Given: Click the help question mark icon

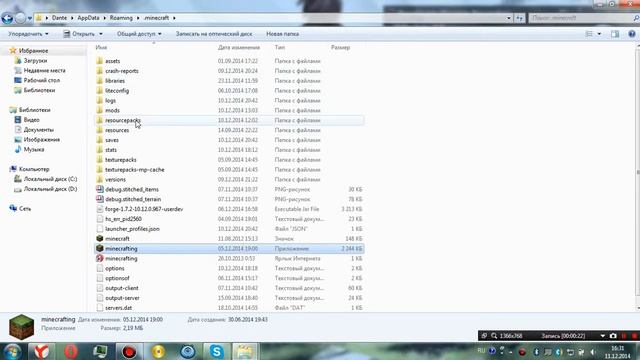Looking at the screenshot, I should click(x=632, y=34).
